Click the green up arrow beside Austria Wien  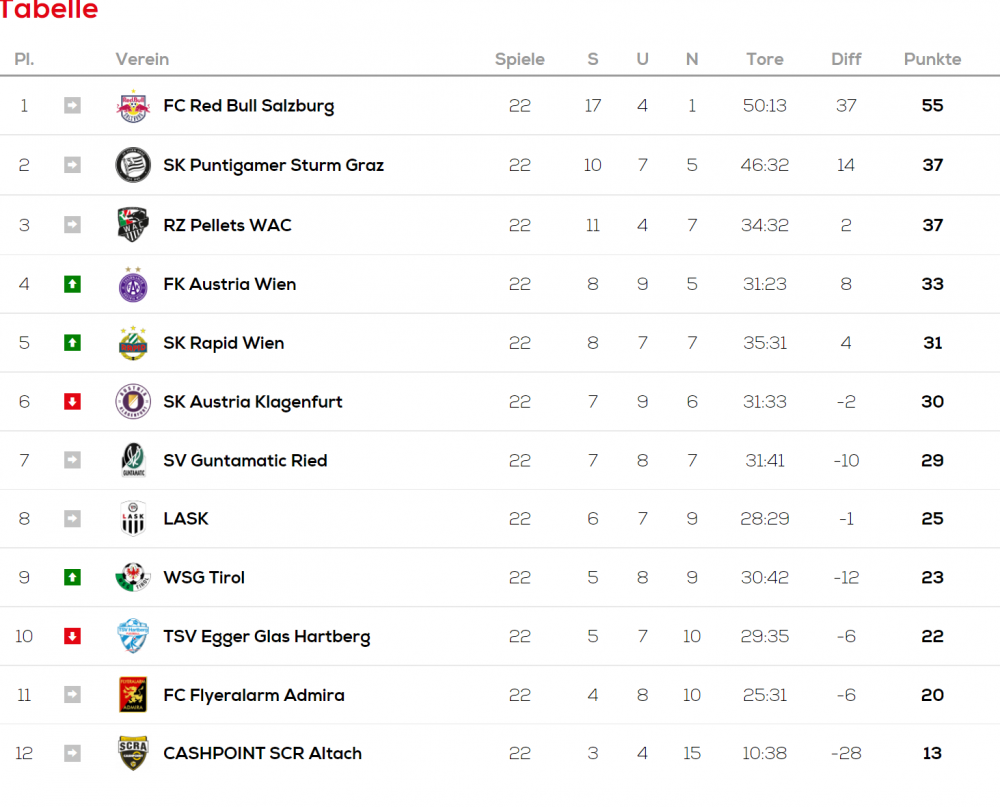[x=72, y=284]
